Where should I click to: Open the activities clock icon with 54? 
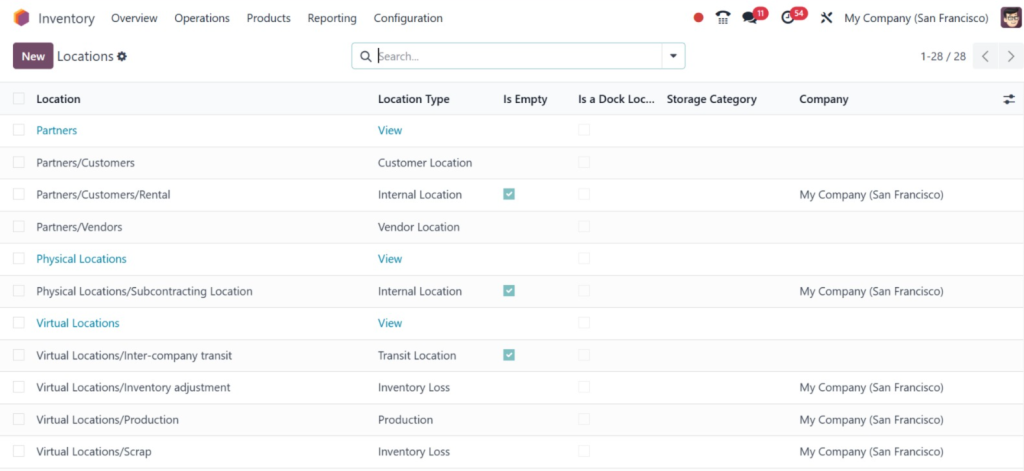click(x=788, y=18)
